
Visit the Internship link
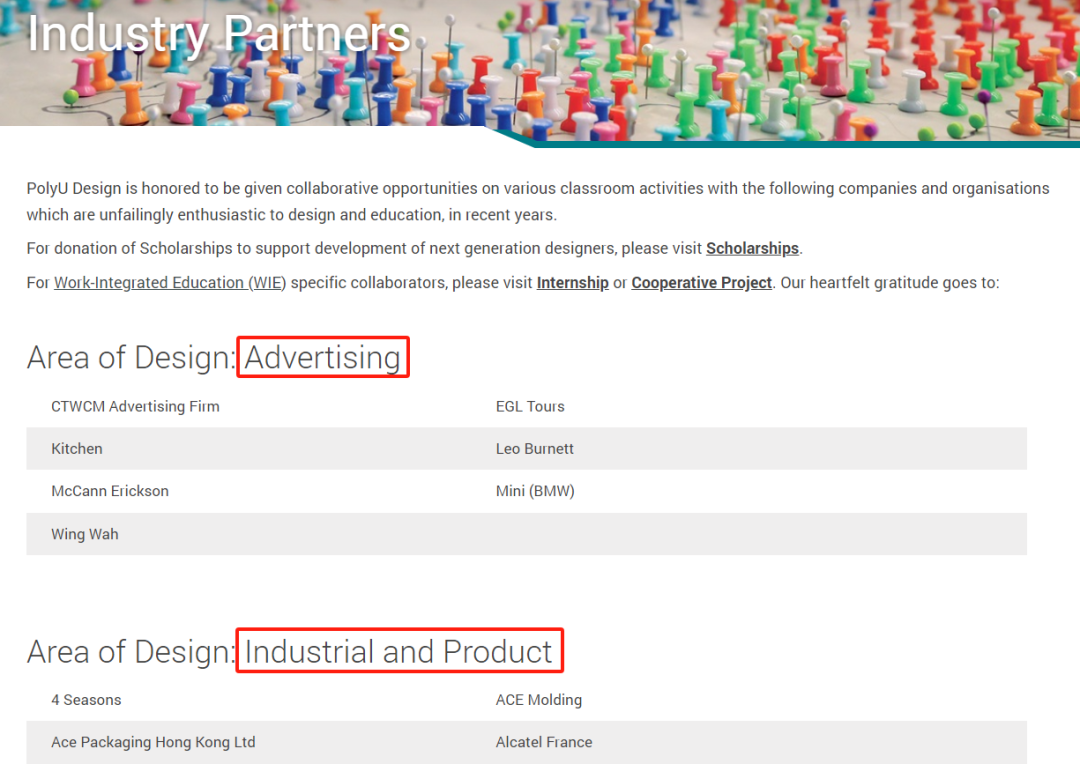click(572, 282)
